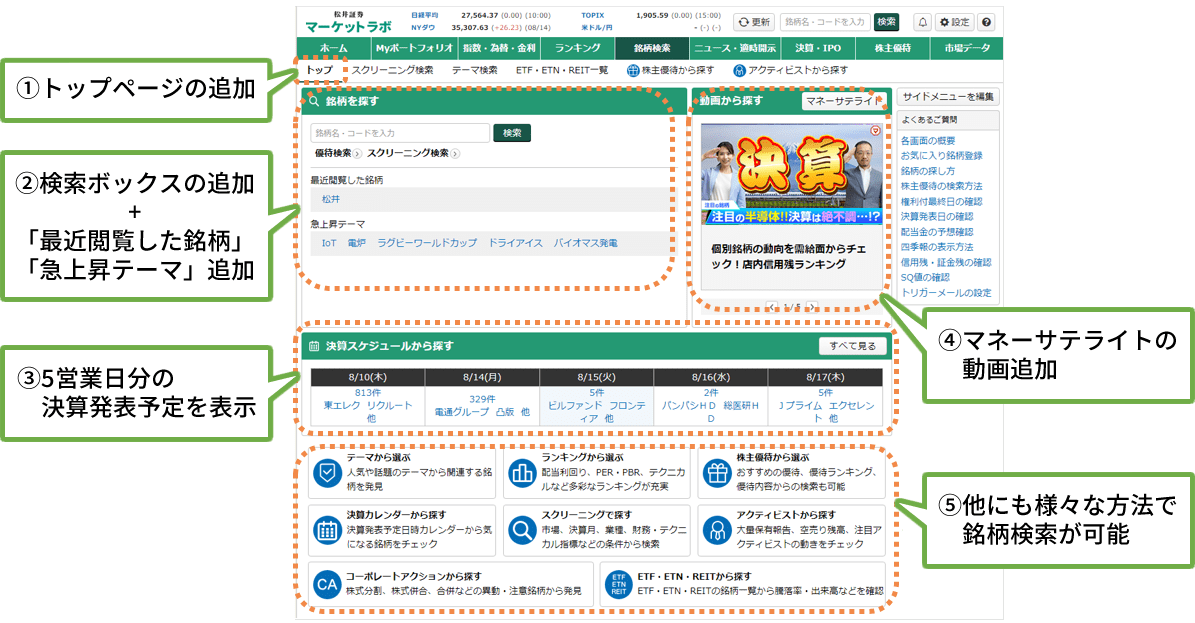The image size is (1195, 623).
Task: Click 銘柄を探す panel search input field
Action: click(x=400, y=133)
